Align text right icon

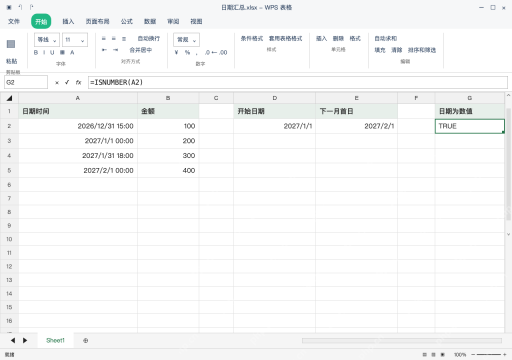tap(124, 39)
